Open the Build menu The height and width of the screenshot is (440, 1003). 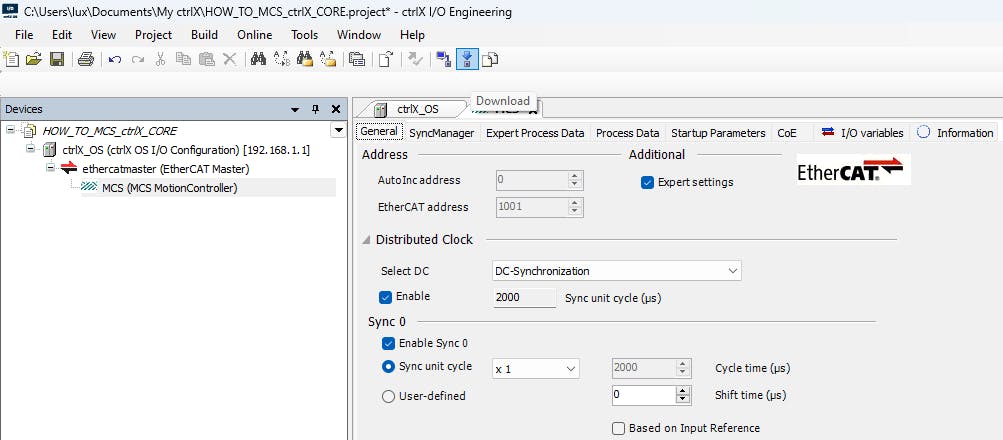(204, 35)
